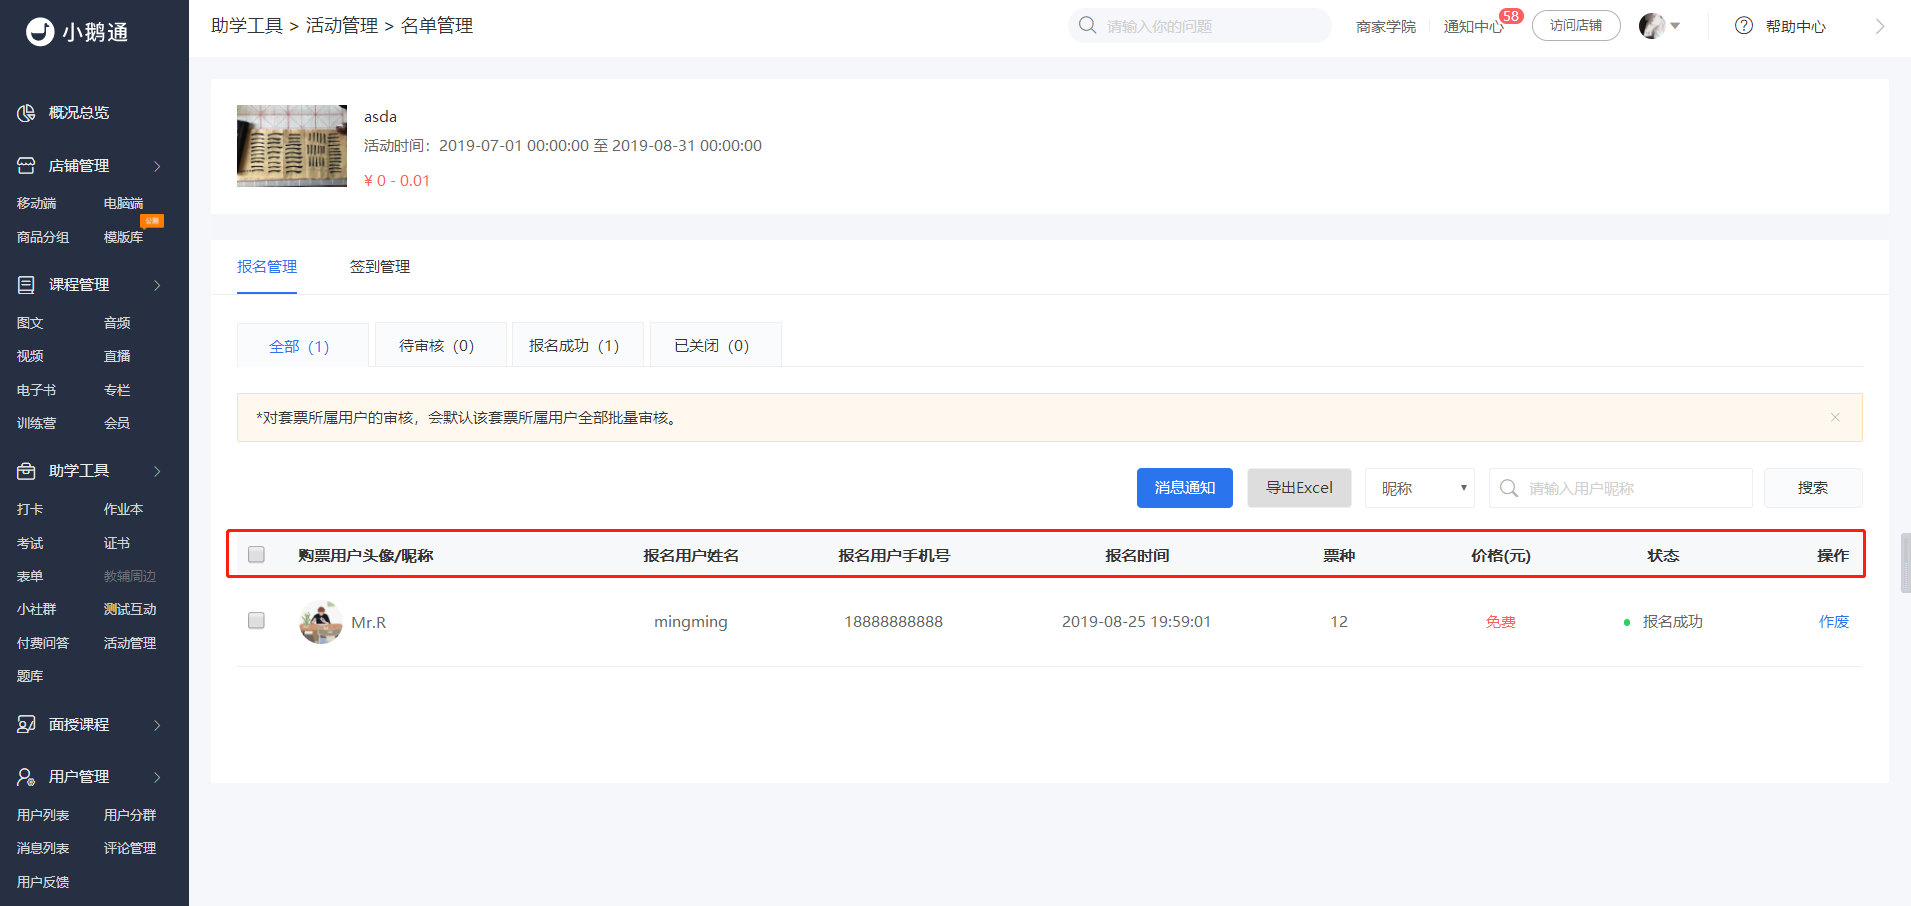1911x906 pixels.
Task: Focus the top question search field
Action: tap(1200, 26)
